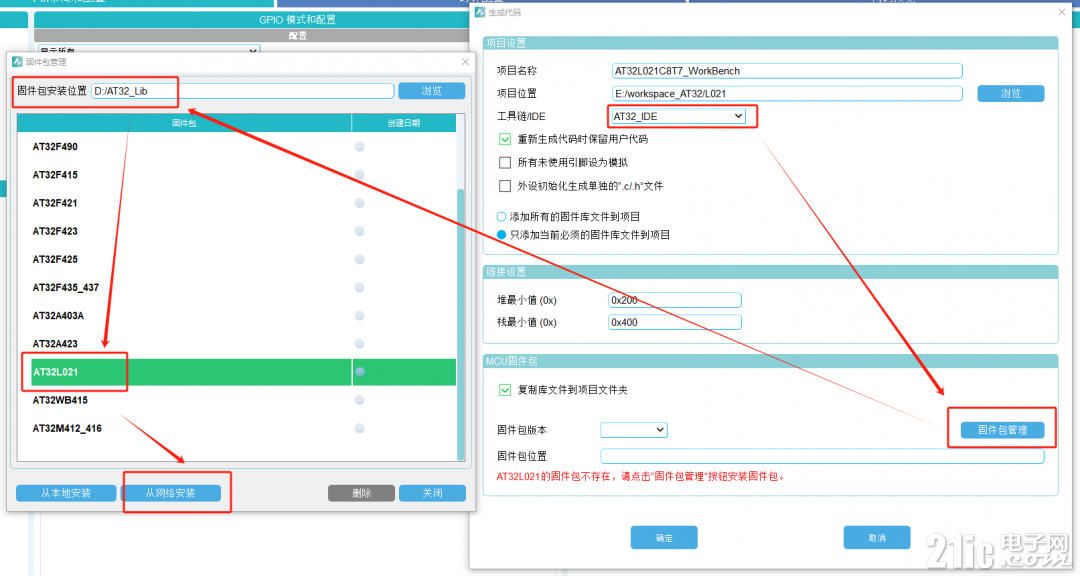Click status dot for AT32WB415
Image resolution: width=1080 pixels, height=576 pixels.
[x=360, y=400]
